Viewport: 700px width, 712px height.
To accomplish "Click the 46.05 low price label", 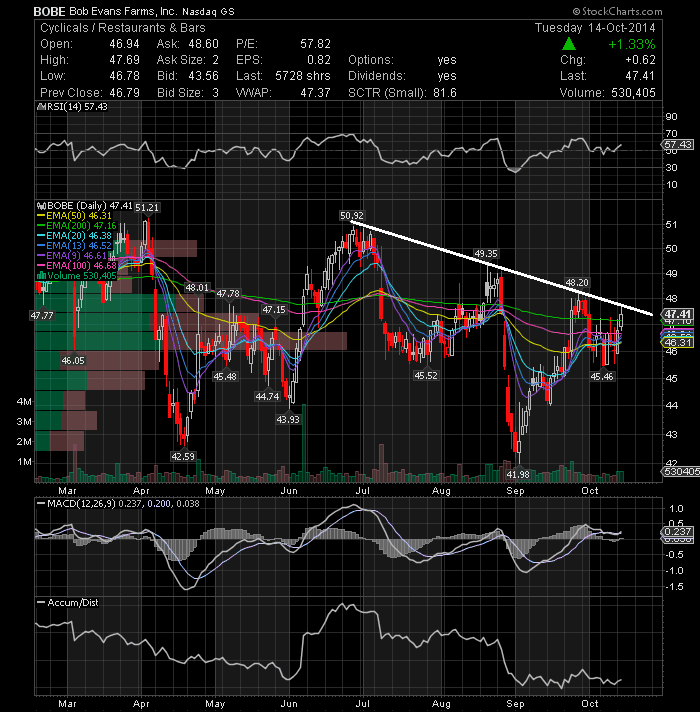I will 73,361.
